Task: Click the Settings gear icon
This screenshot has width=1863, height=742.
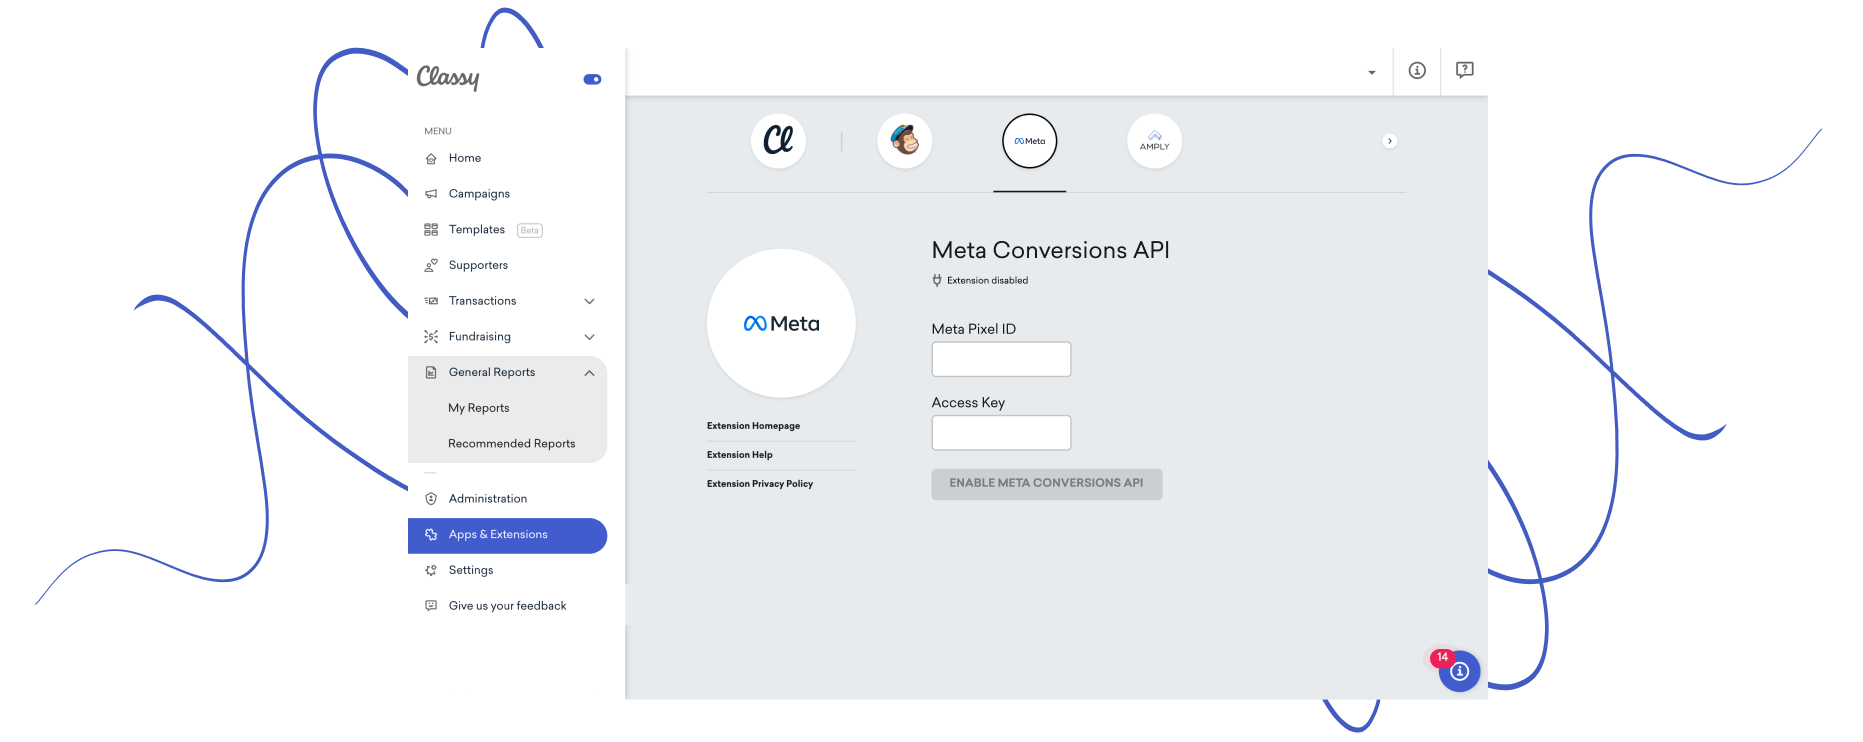Action: pyautogui.click(x=431, y=570)
